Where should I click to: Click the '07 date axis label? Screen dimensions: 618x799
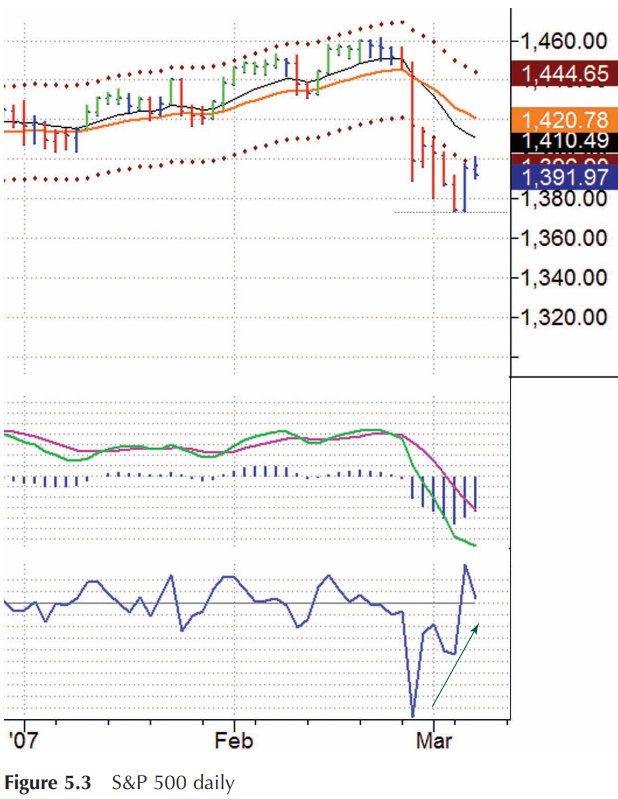[x=23, y=739]
